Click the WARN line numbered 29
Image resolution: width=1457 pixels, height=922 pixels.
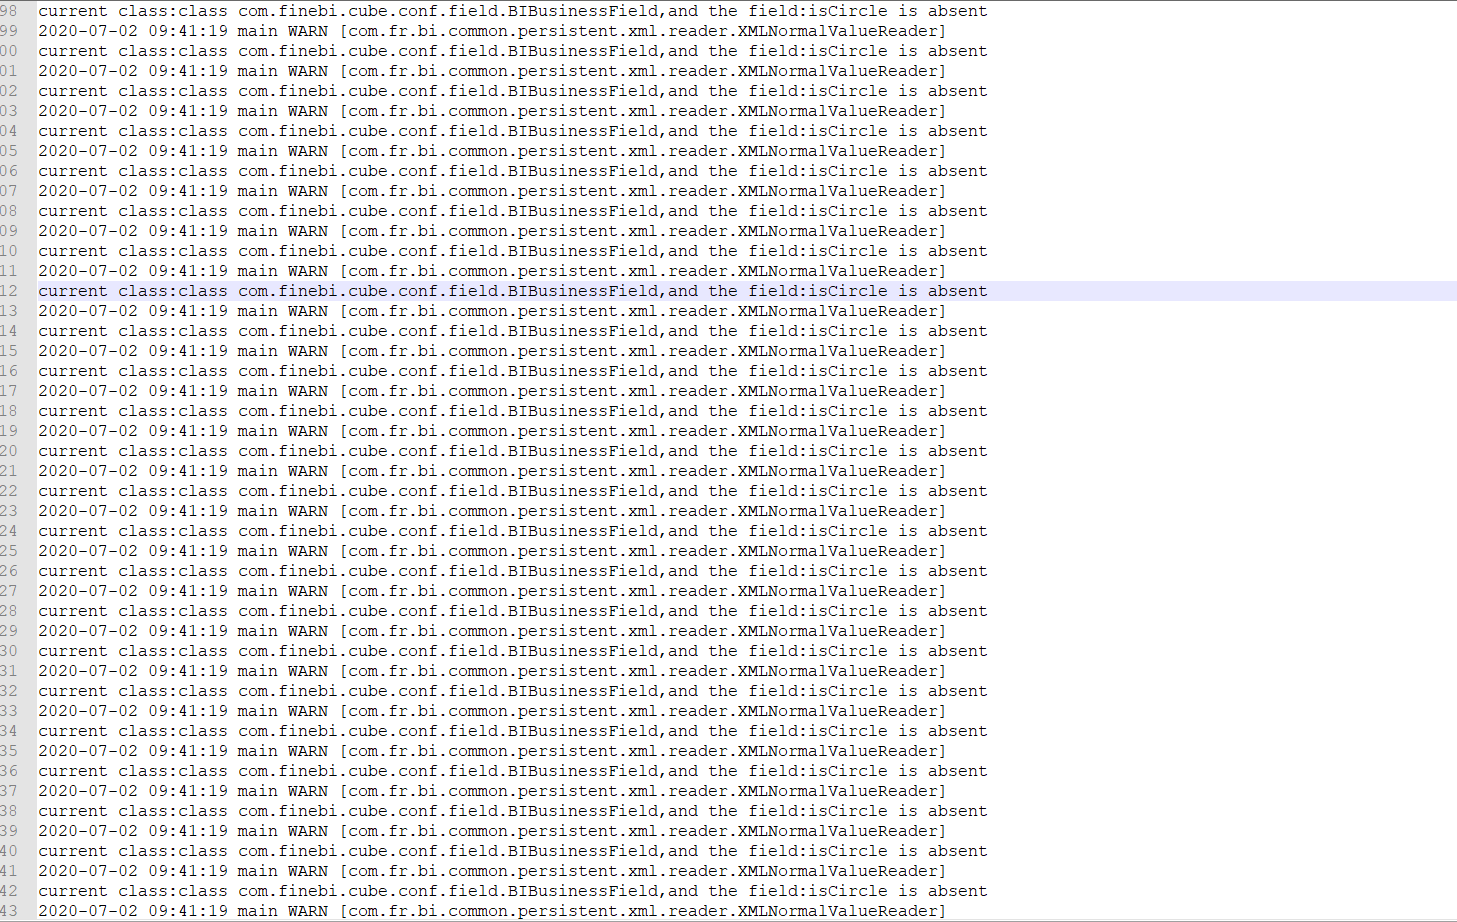click(x=492, y=631)
